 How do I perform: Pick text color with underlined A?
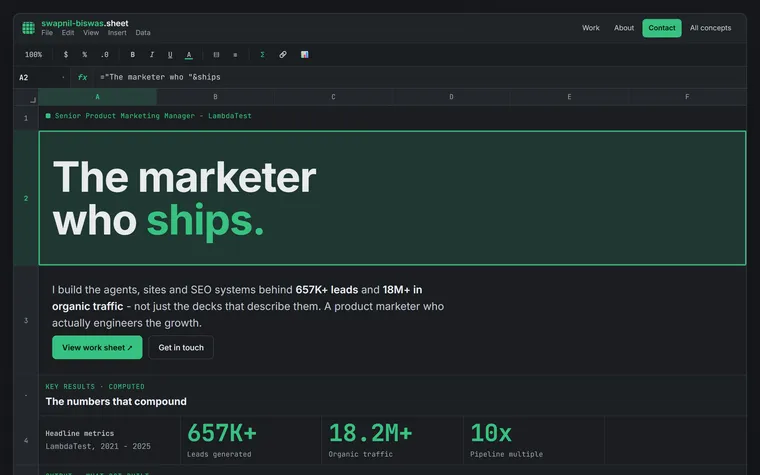point(189,55)
